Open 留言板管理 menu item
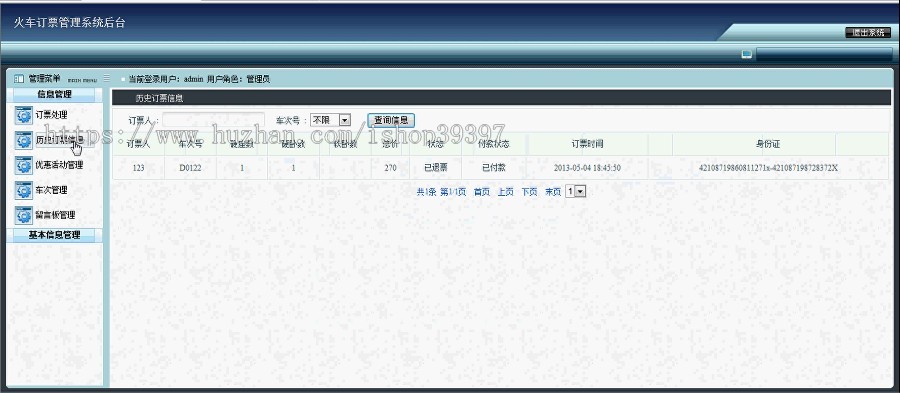Screen dimensions: 900x393 [55, 215]
